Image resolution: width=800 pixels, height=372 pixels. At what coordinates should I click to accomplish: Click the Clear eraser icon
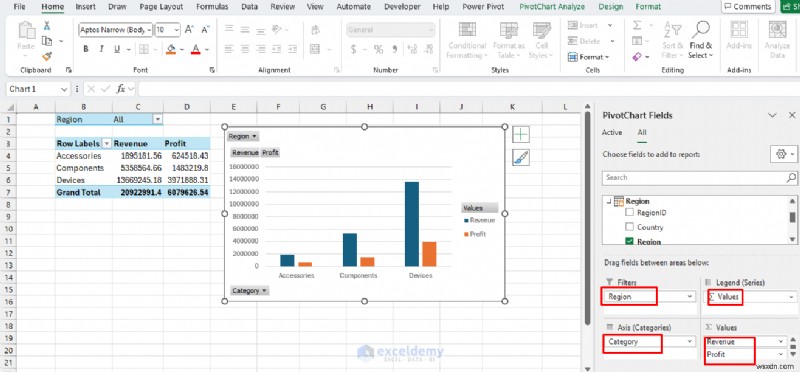pyautogui.click(x=636, y=57)
